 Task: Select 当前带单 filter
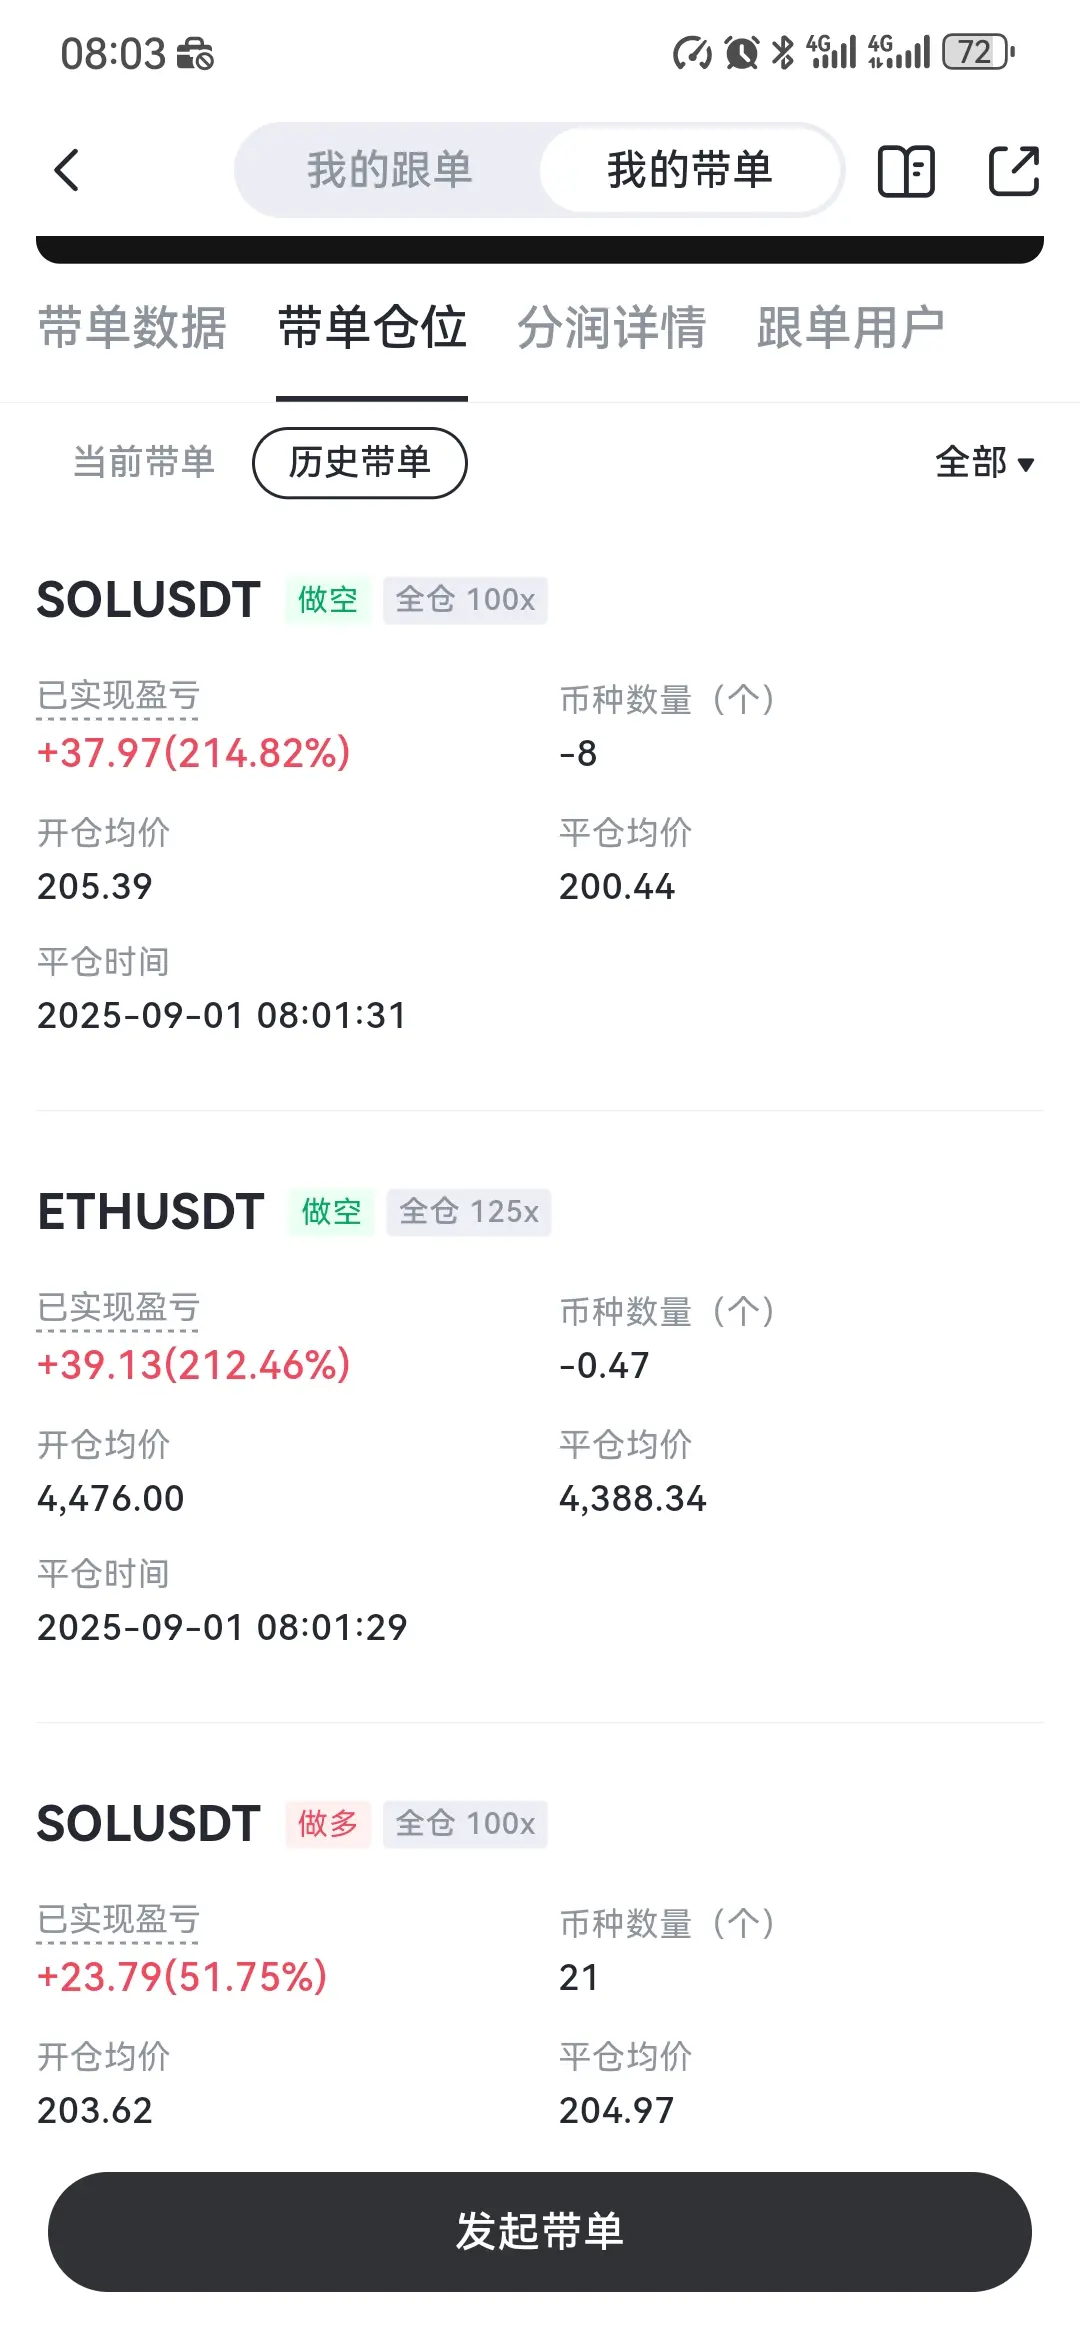pyautogui.click(x=144, y=462)
